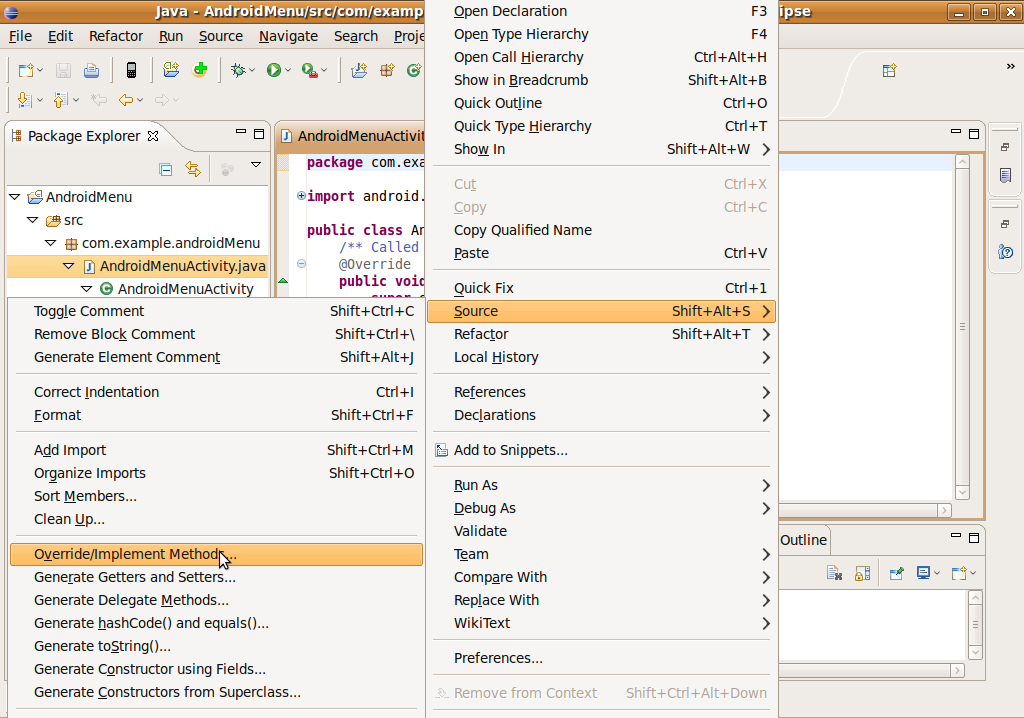The width and height of the screenshot is (1024, 718).
Task: Minimize the Package Explorer view
Action: point(241,133)
